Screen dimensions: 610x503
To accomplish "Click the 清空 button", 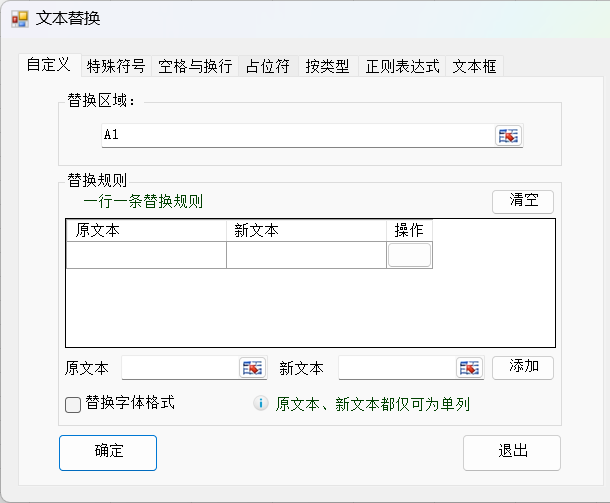I will click(x=522, y=201).
